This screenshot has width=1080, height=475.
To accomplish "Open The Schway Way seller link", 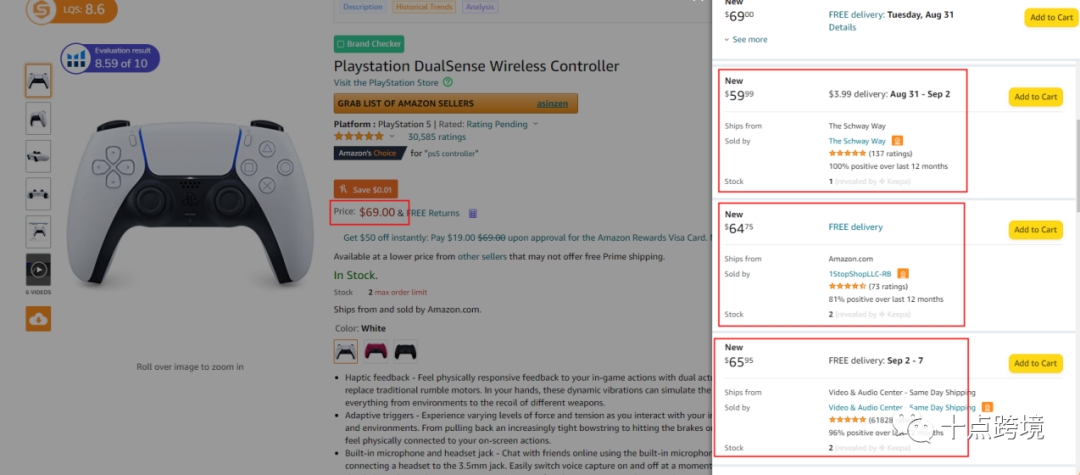I will tap(857, 141).
